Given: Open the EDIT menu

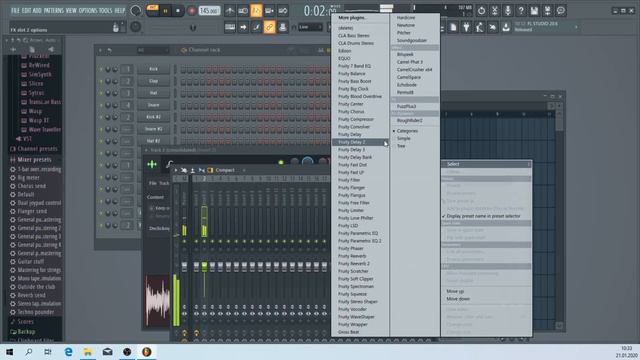Looking at the screenshot, I should pos(27,11).
